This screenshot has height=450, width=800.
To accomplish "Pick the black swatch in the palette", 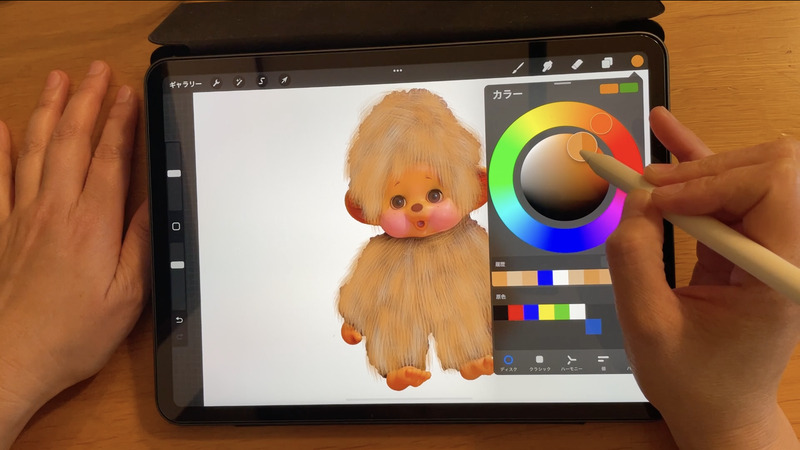I will [501, 312].
